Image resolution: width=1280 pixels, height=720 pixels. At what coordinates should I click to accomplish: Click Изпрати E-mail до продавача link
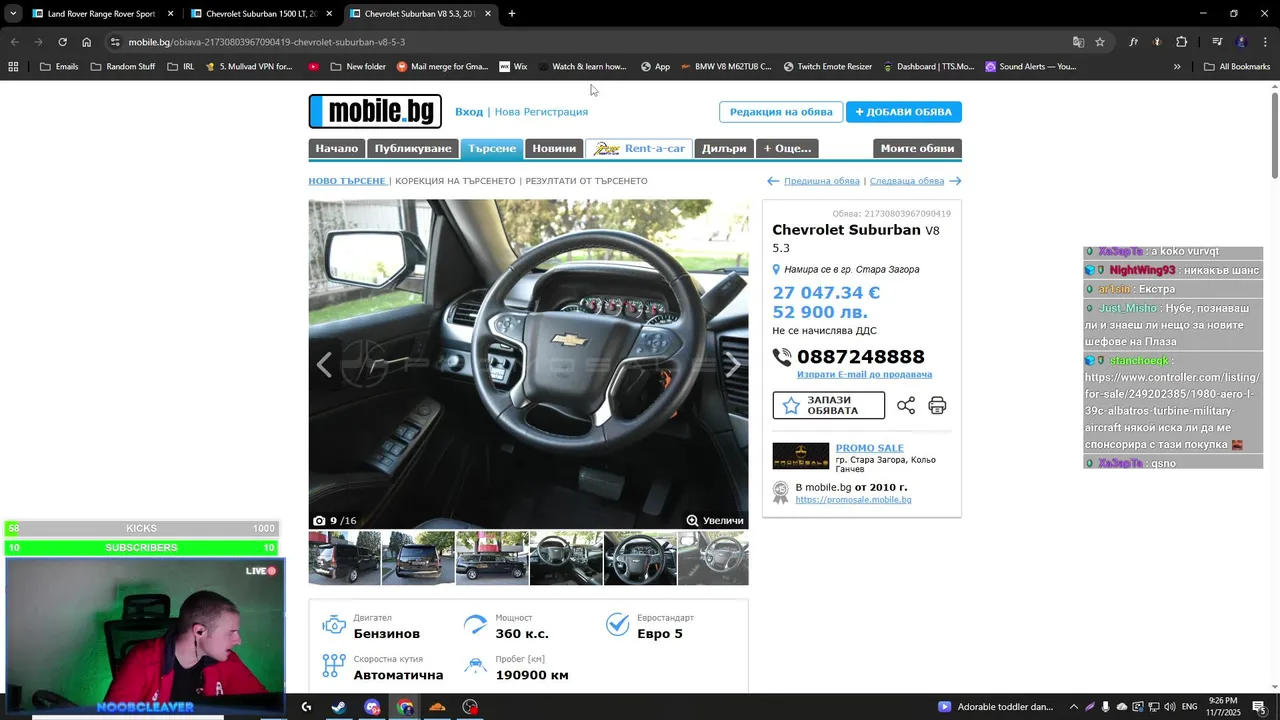point(864,374)
